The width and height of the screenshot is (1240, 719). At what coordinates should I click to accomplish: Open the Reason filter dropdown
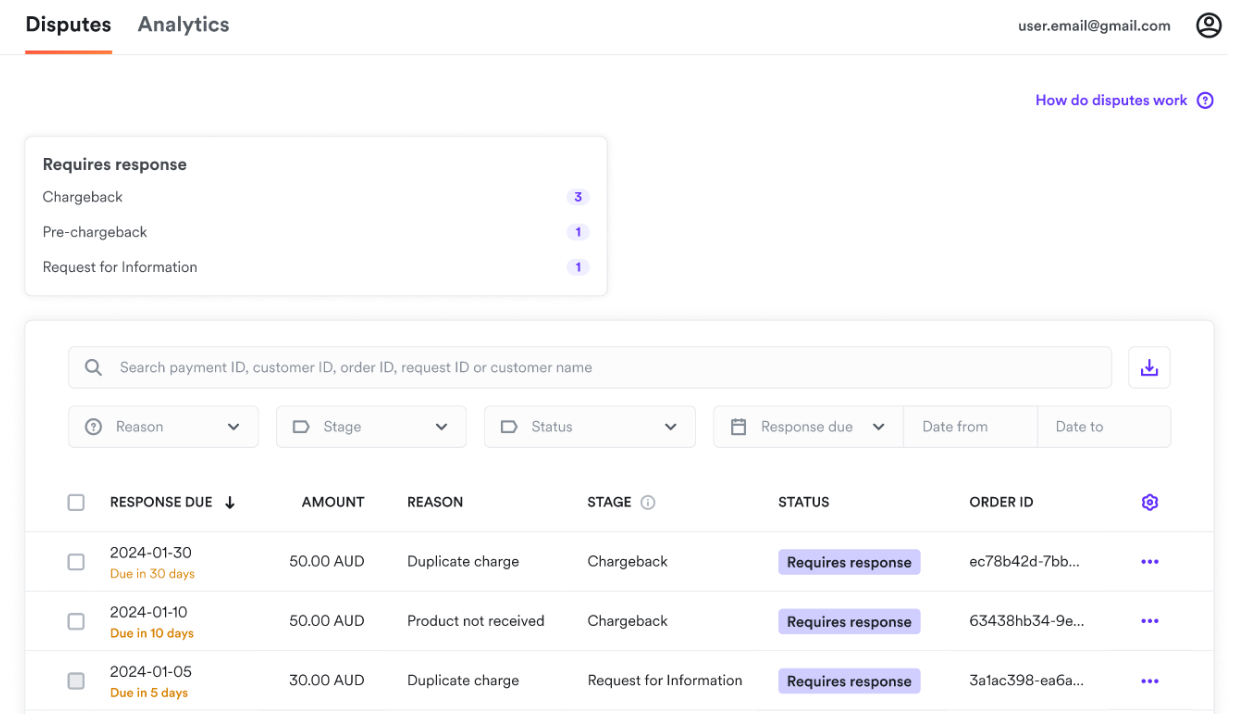click(x=163, y=426)
